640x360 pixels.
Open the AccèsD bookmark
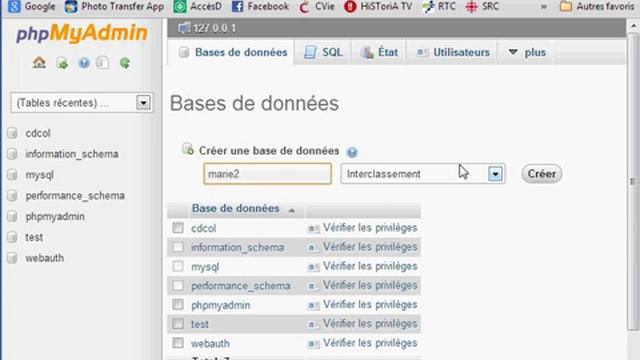click(x=198, y=7)
